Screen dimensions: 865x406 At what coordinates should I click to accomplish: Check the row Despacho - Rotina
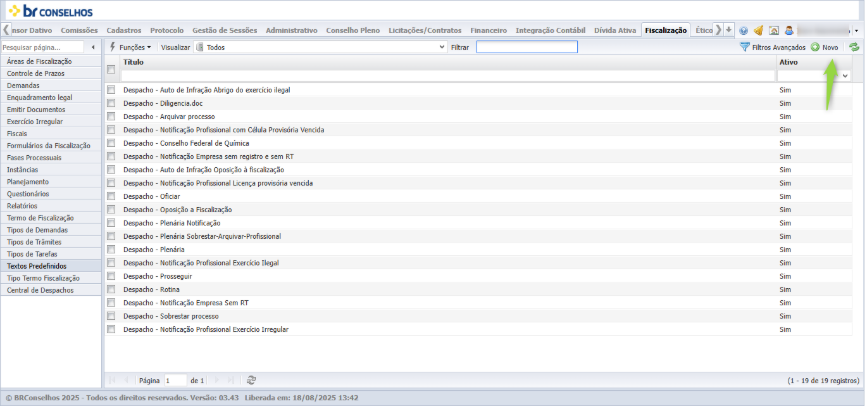click(111, 289)
